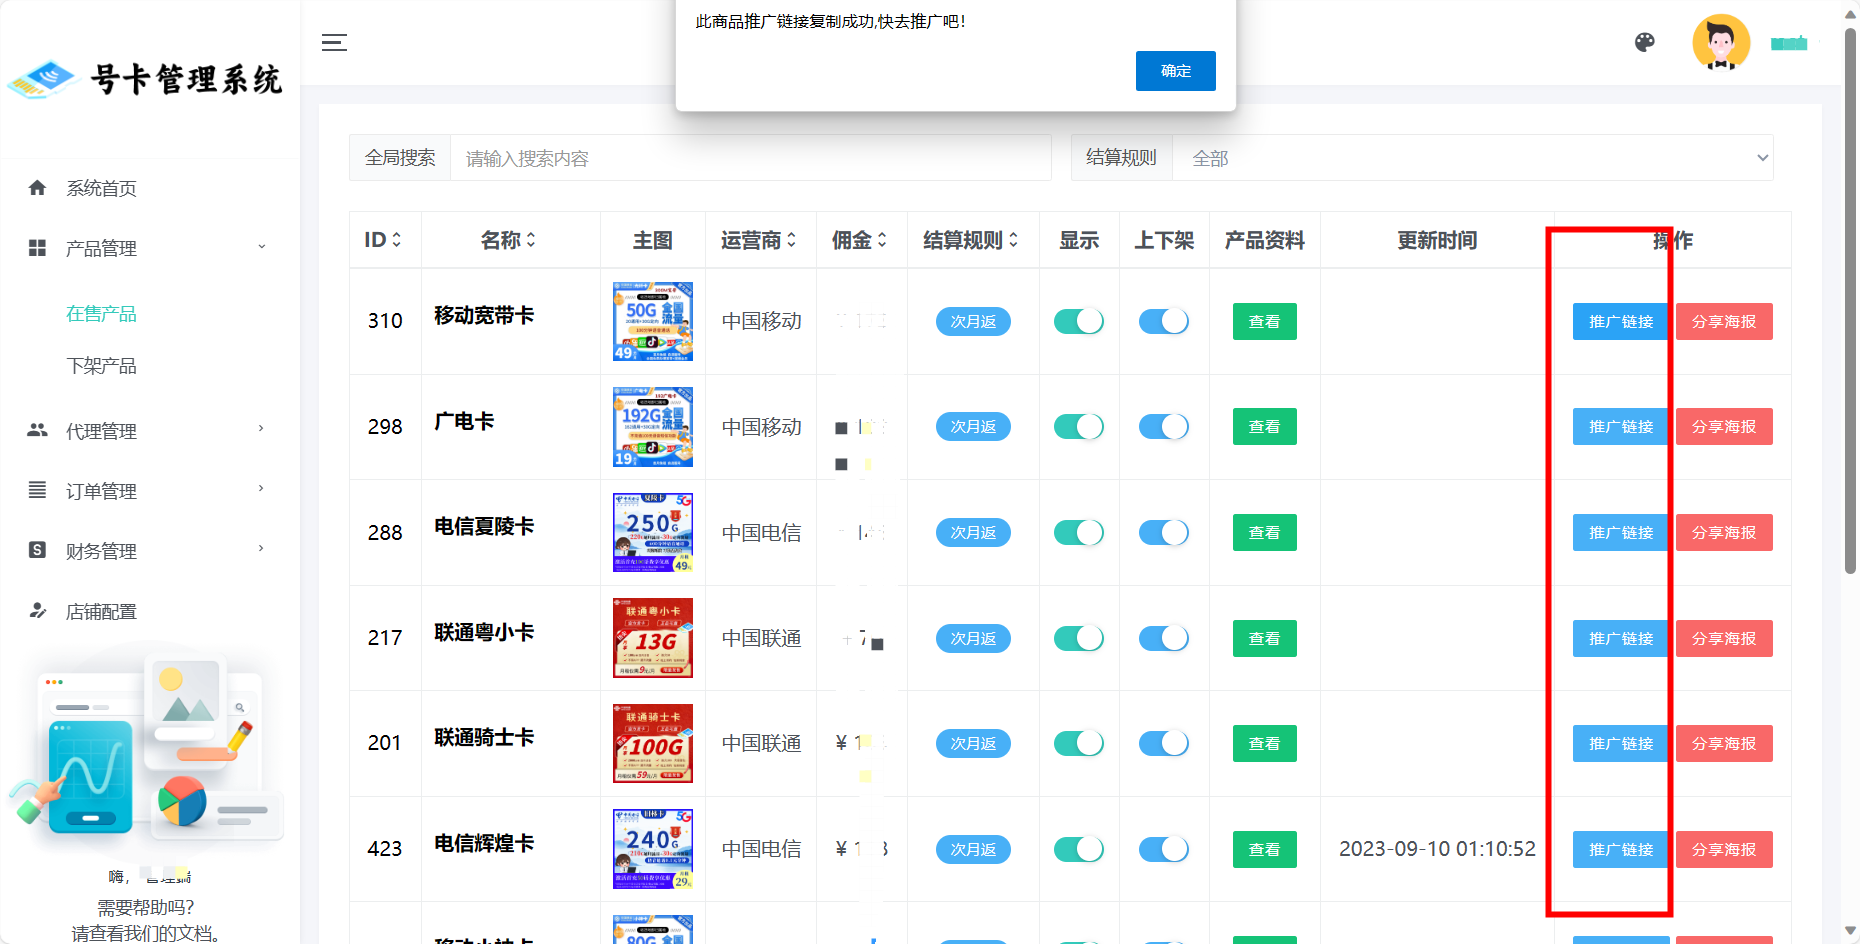Click the page vertical scrollbar
1860x944 pixels.
pyautogui.click(x=1850, y=300)
